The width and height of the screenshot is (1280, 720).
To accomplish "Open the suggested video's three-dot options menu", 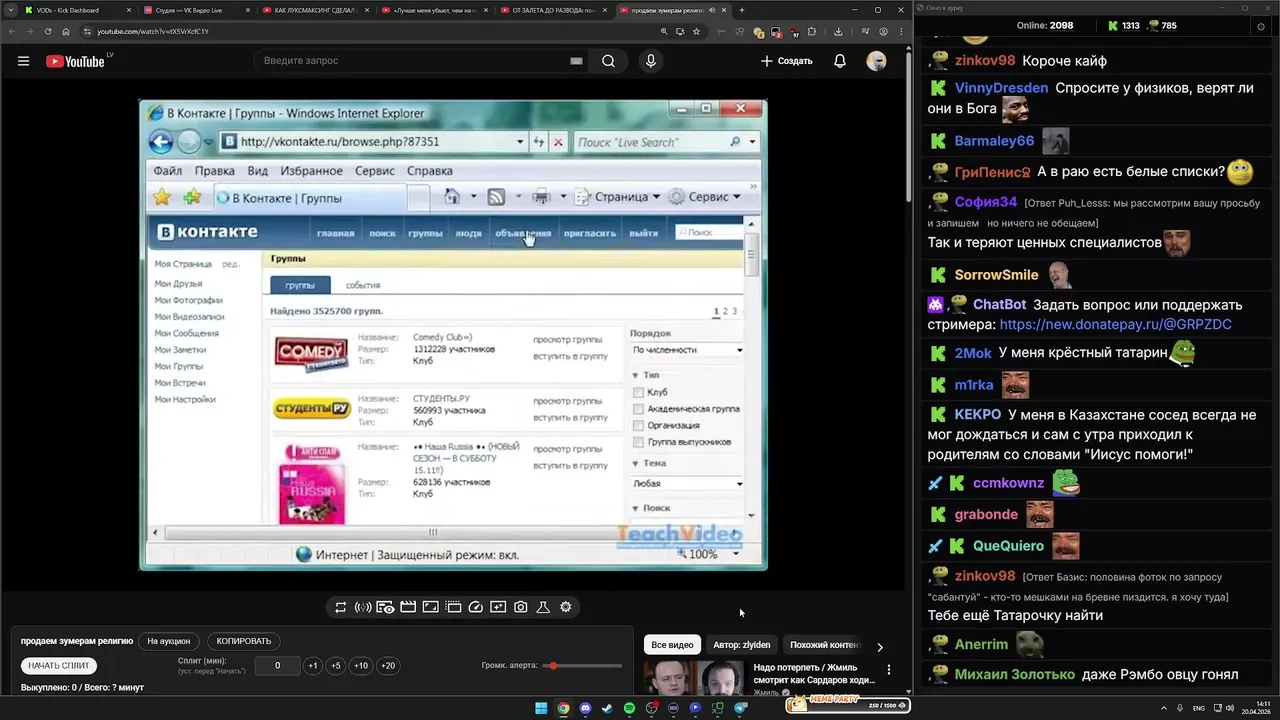I will pos(889,670).
